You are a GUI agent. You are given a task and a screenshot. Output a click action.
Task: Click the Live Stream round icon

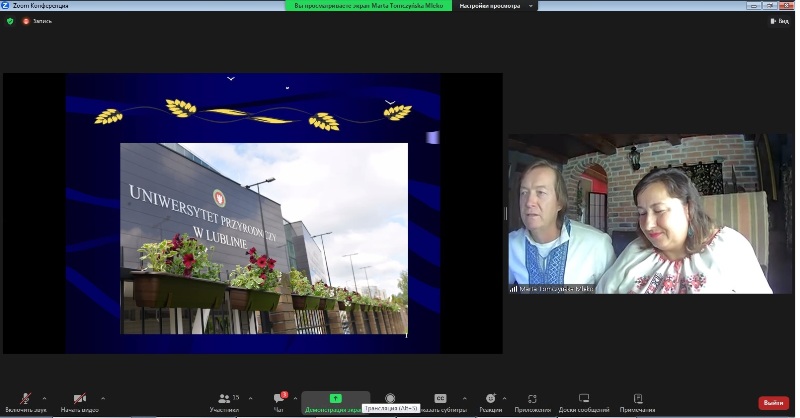tap(390, 398)
